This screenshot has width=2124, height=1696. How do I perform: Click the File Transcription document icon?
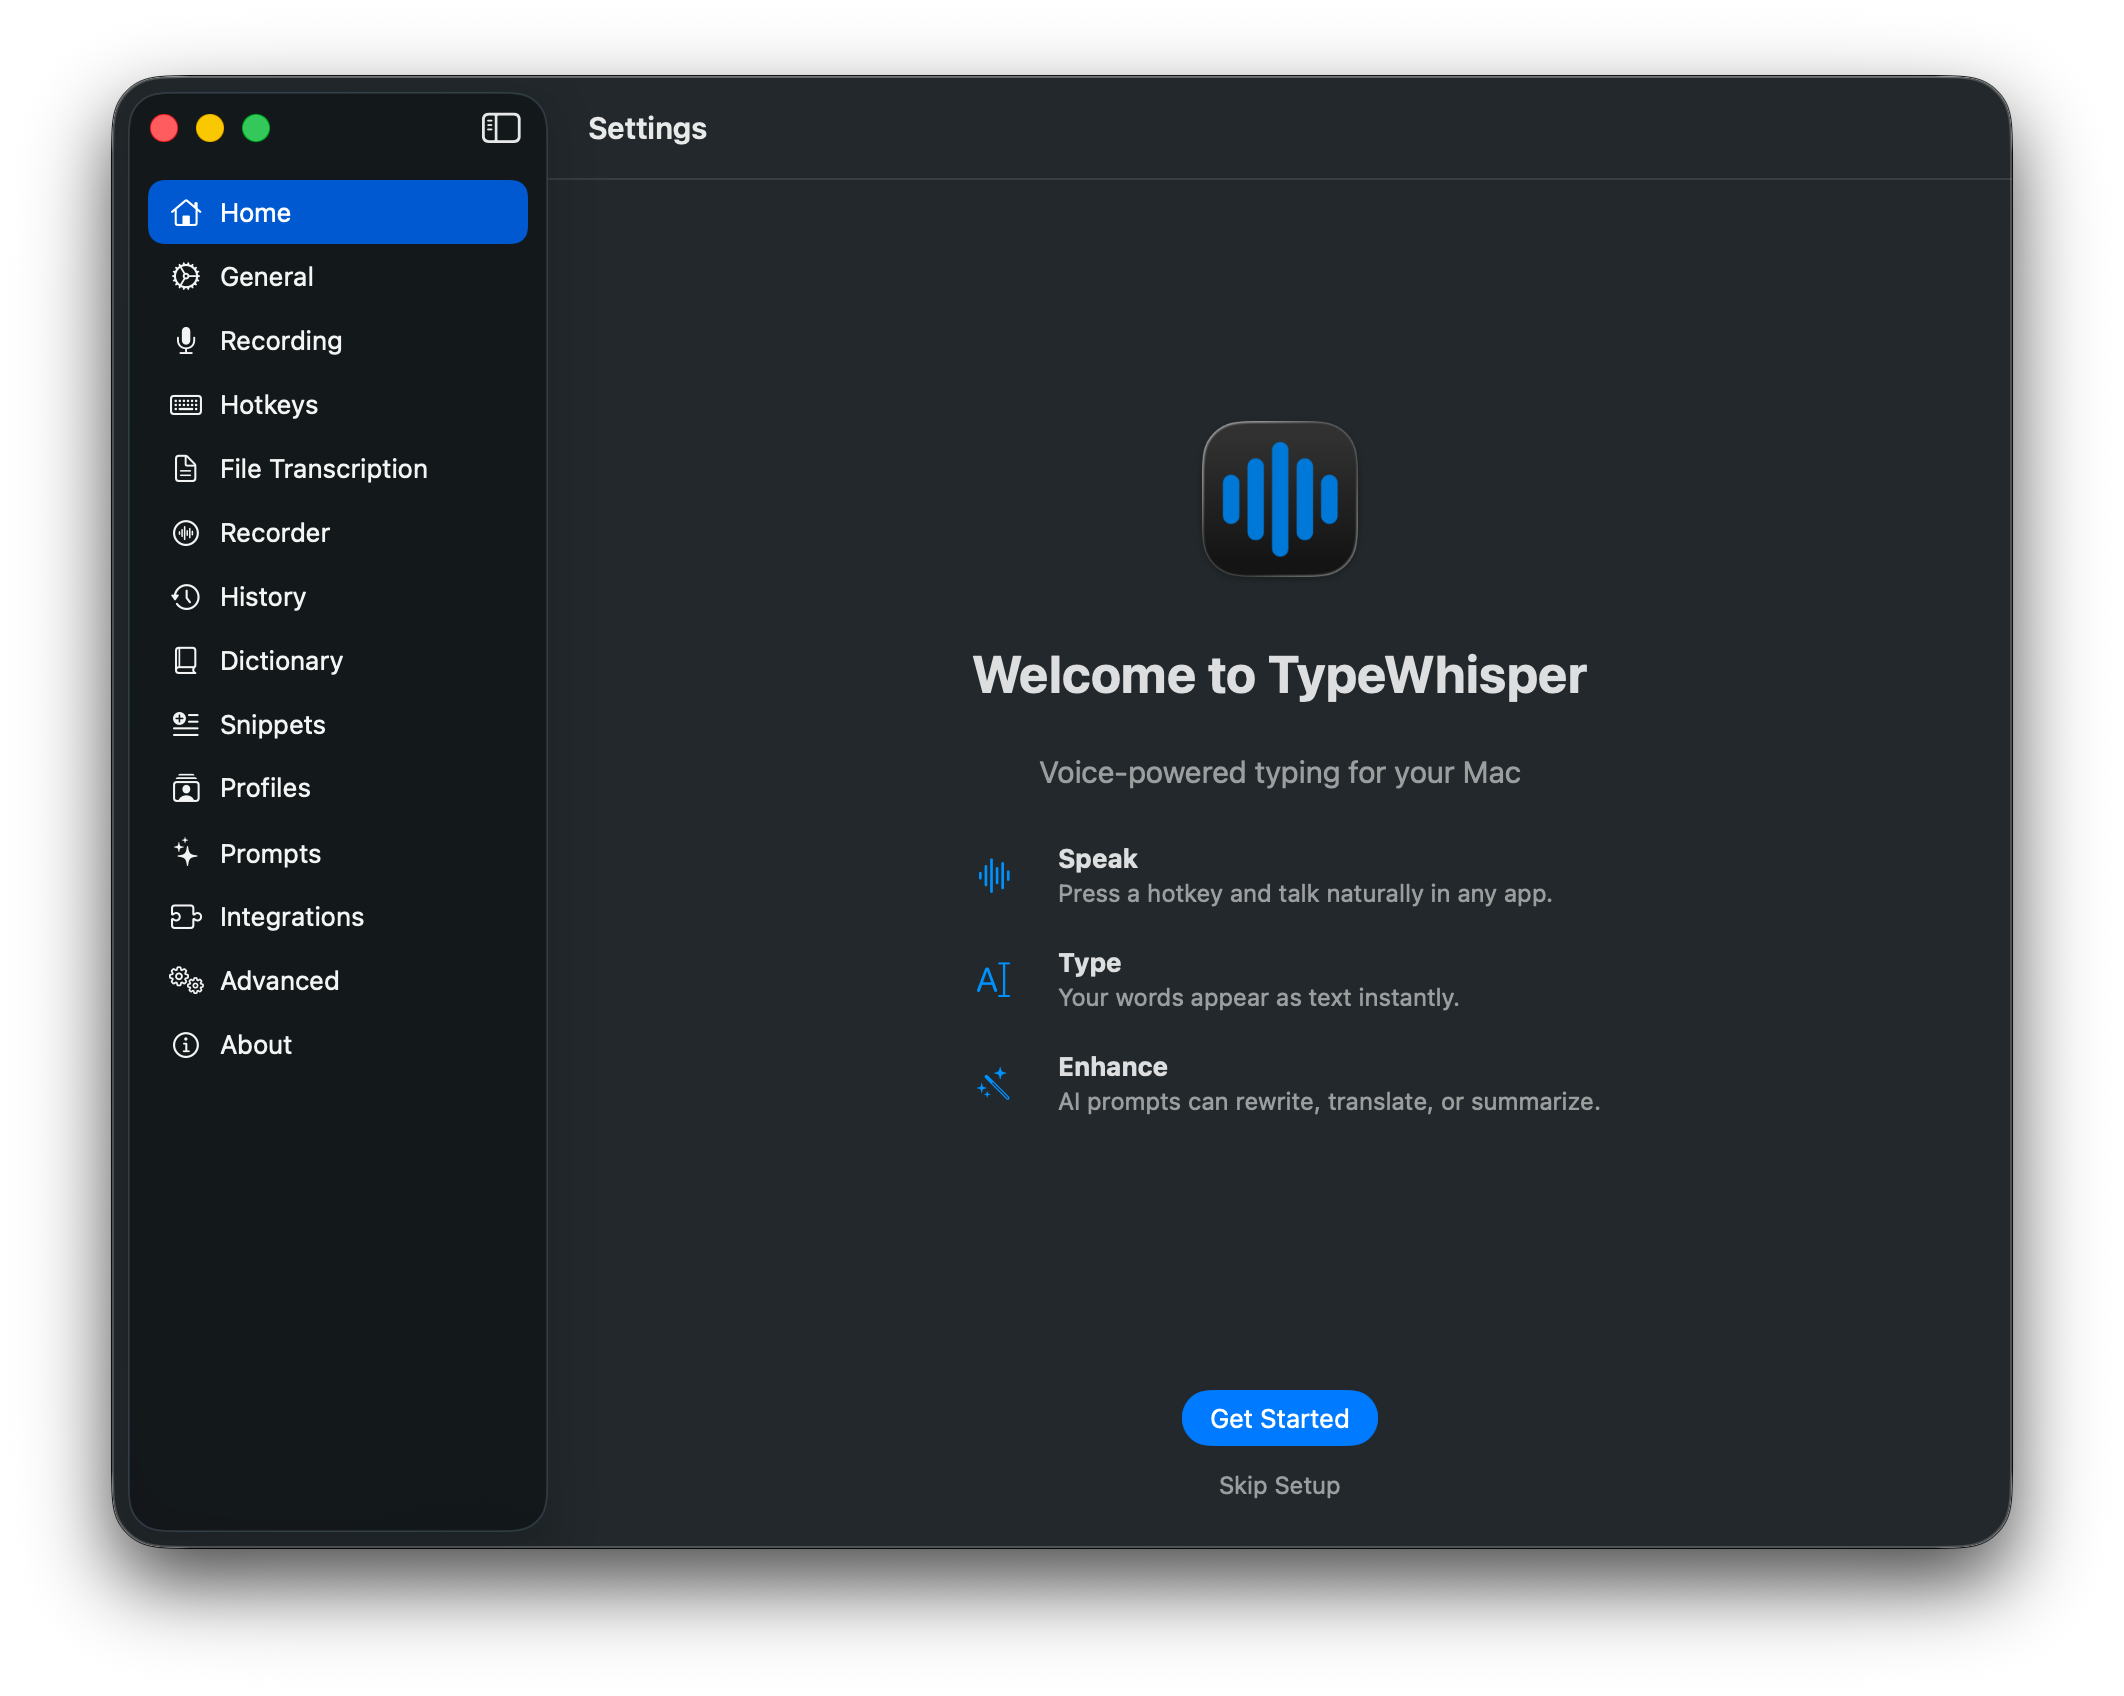pyautogui.click(x=186, y=468)
